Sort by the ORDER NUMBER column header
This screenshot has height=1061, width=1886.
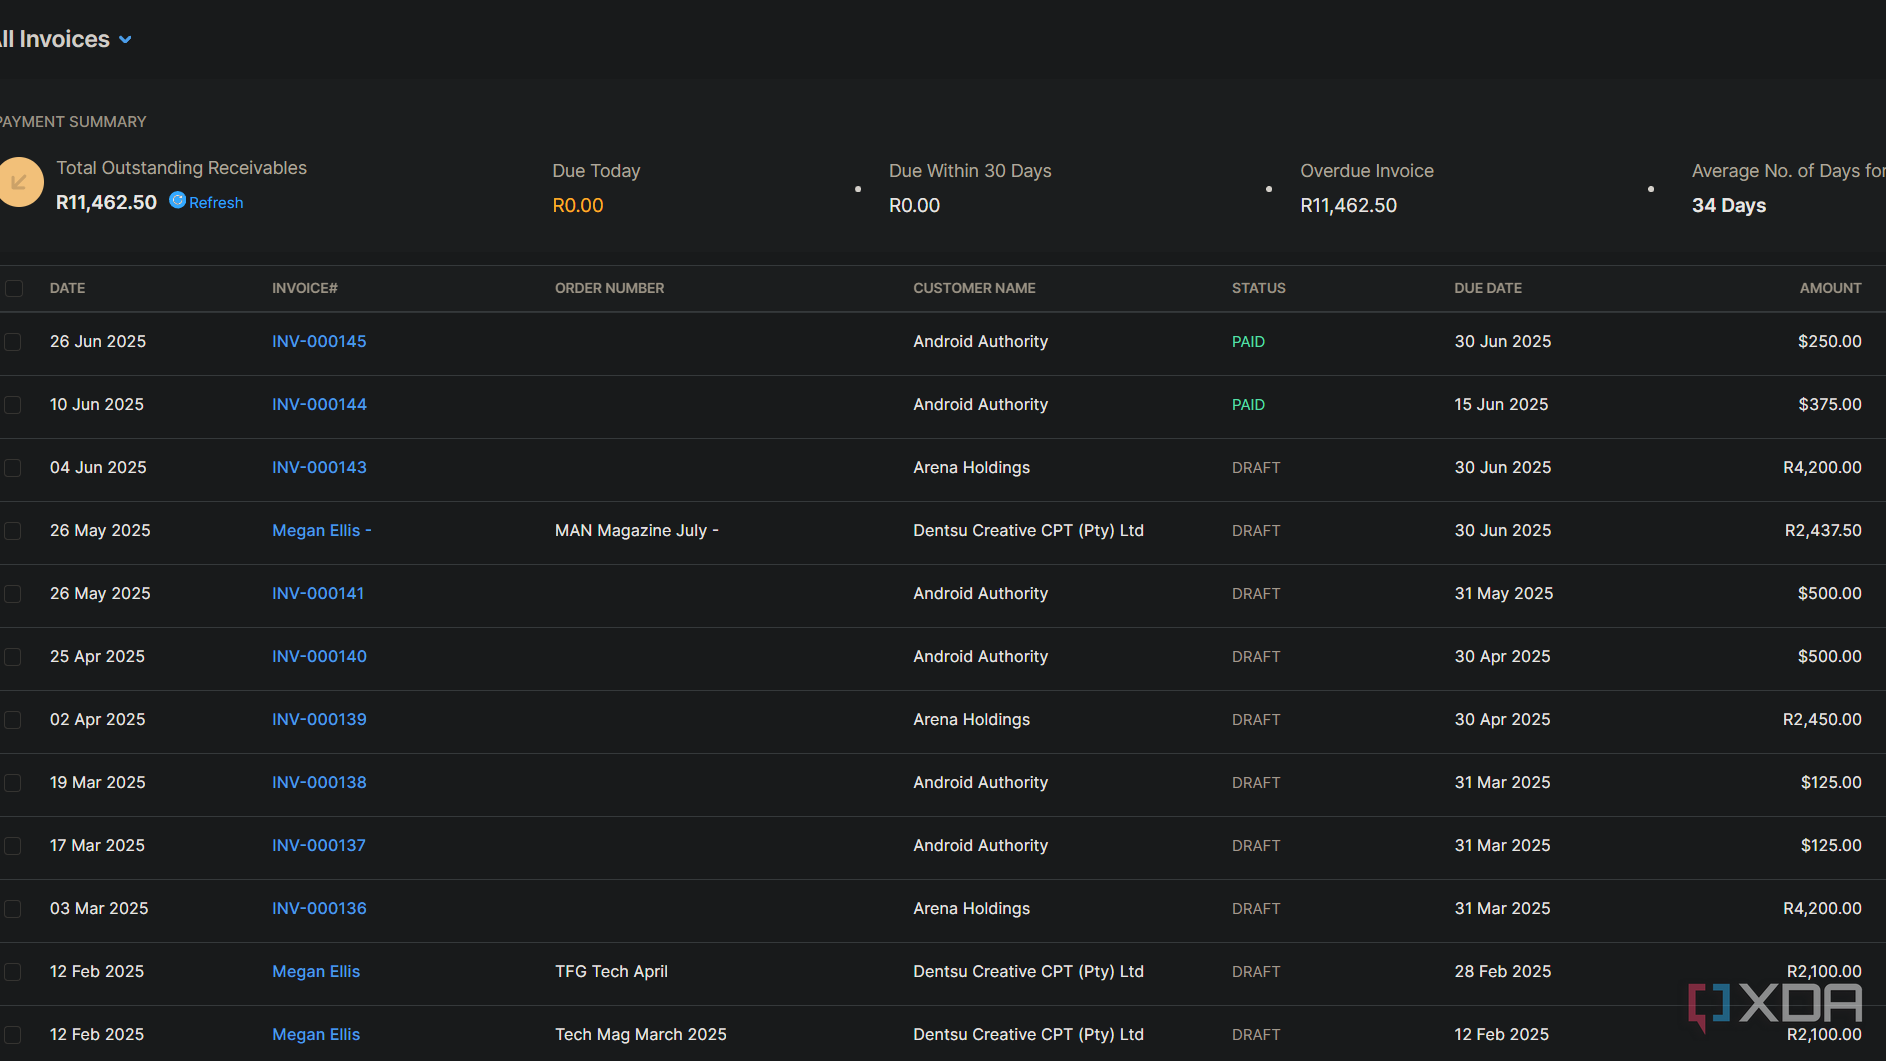pyautogui.click(x=609, y=288)
